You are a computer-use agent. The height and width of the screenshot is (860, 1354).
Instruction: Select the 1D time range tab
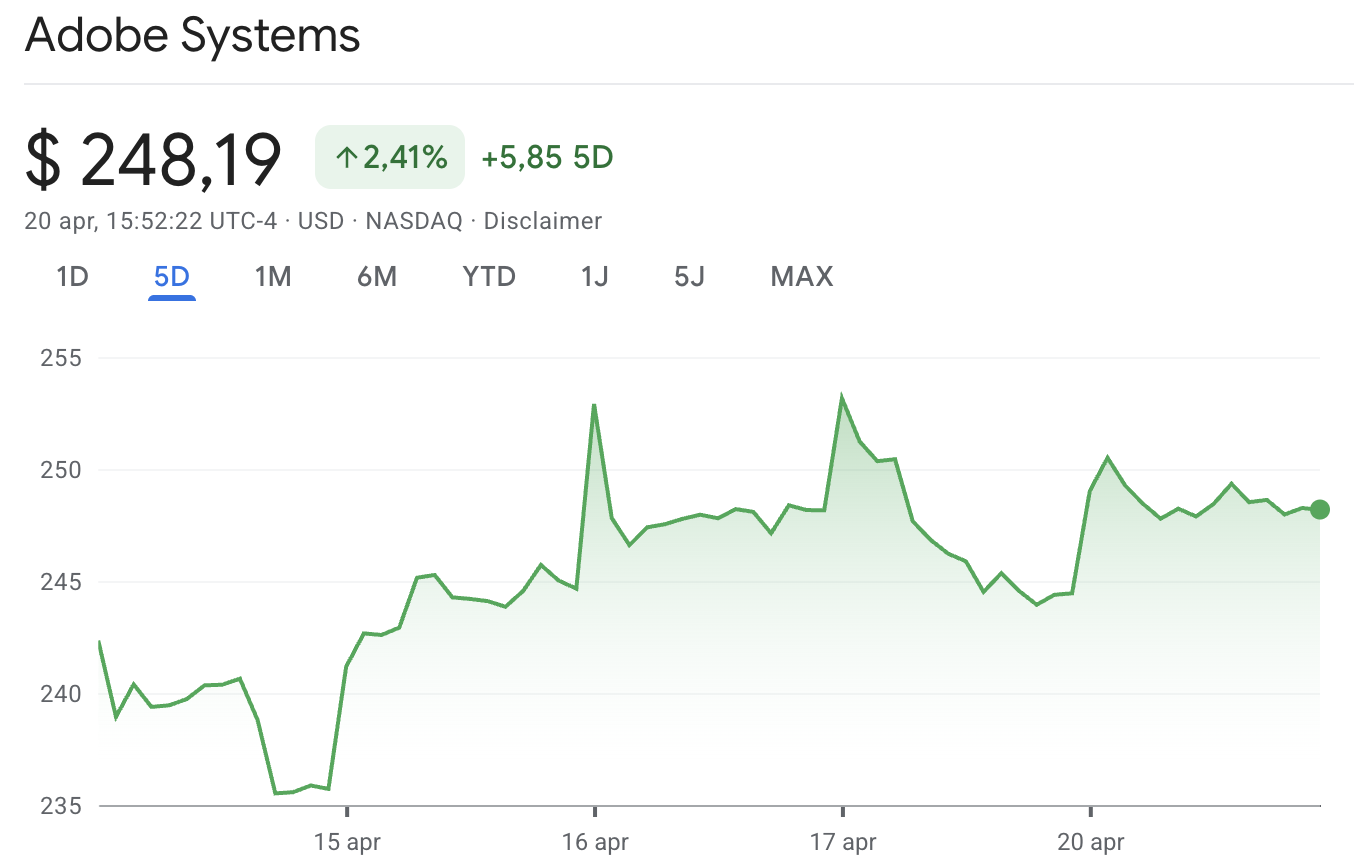pyautogui.click(x=72, y=276)
